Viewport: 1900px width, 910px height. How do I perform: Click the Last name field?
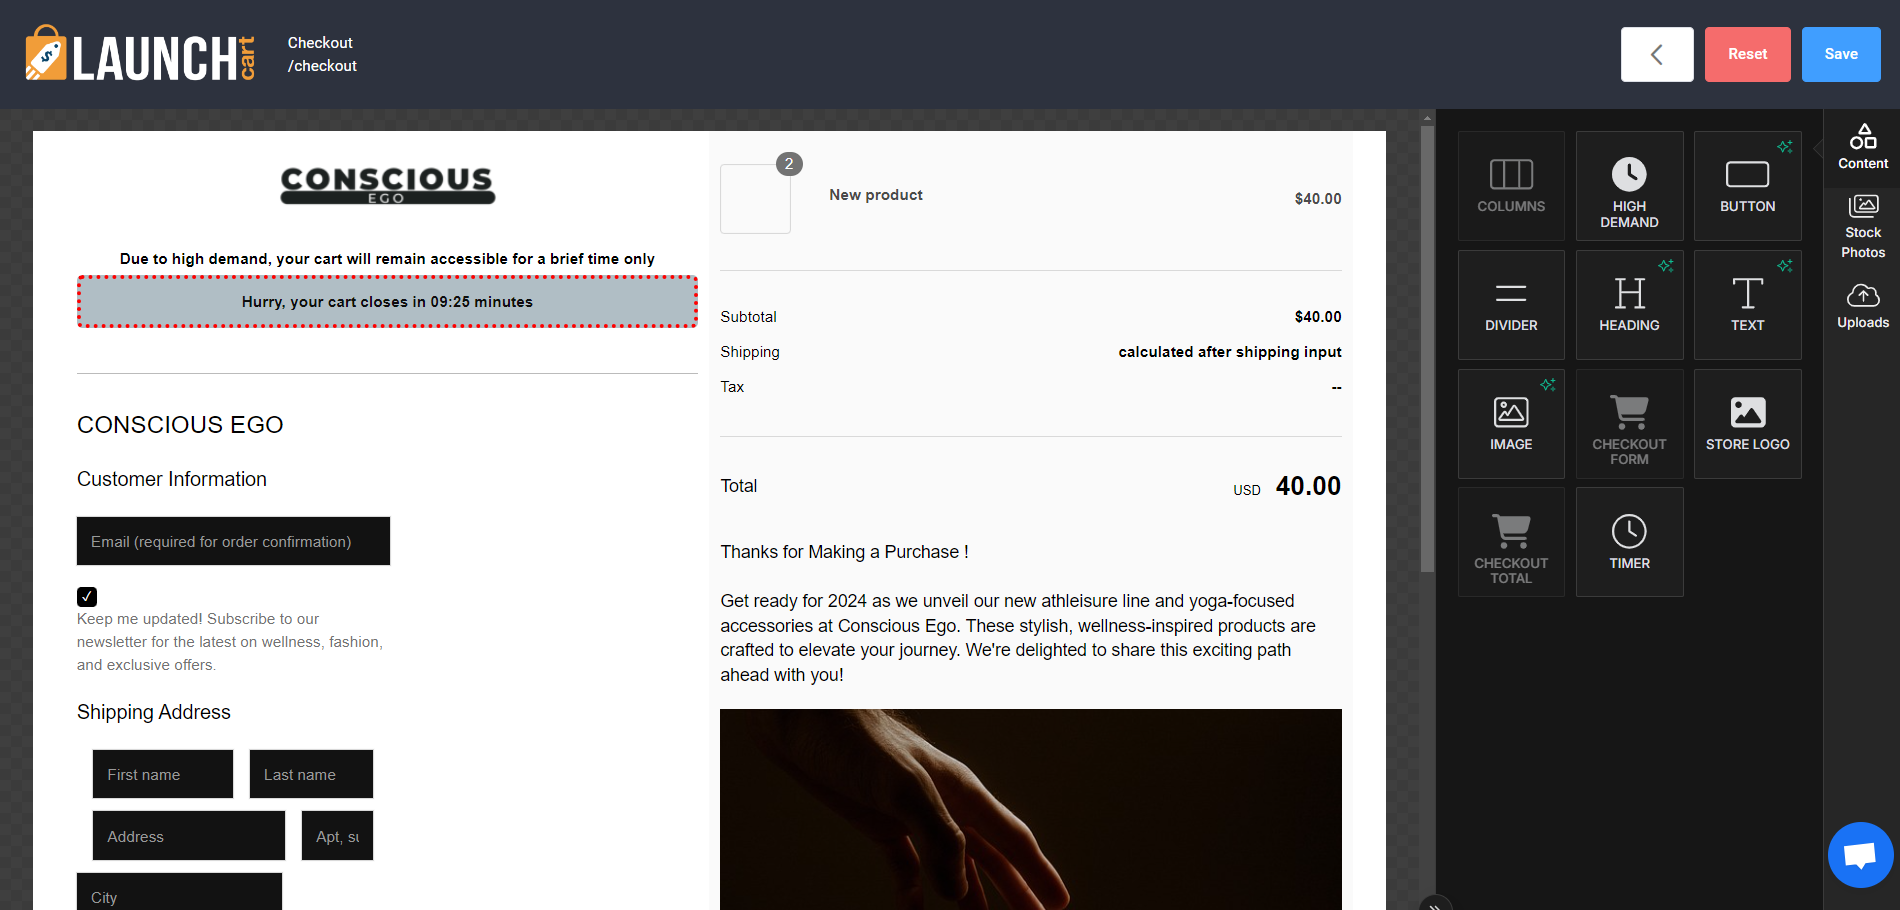click(311, 774)
